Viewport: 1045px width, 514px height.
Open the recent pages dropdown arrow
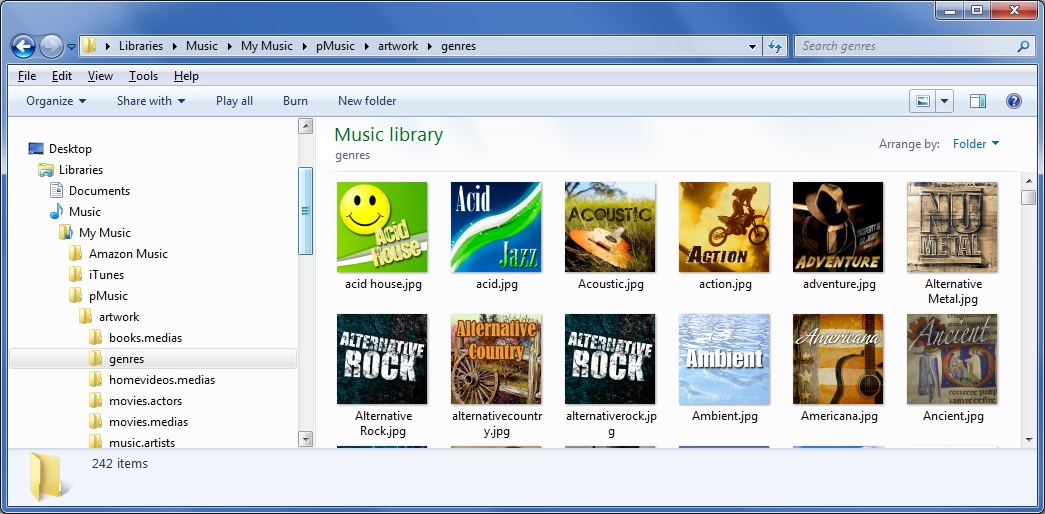(71, 47)
